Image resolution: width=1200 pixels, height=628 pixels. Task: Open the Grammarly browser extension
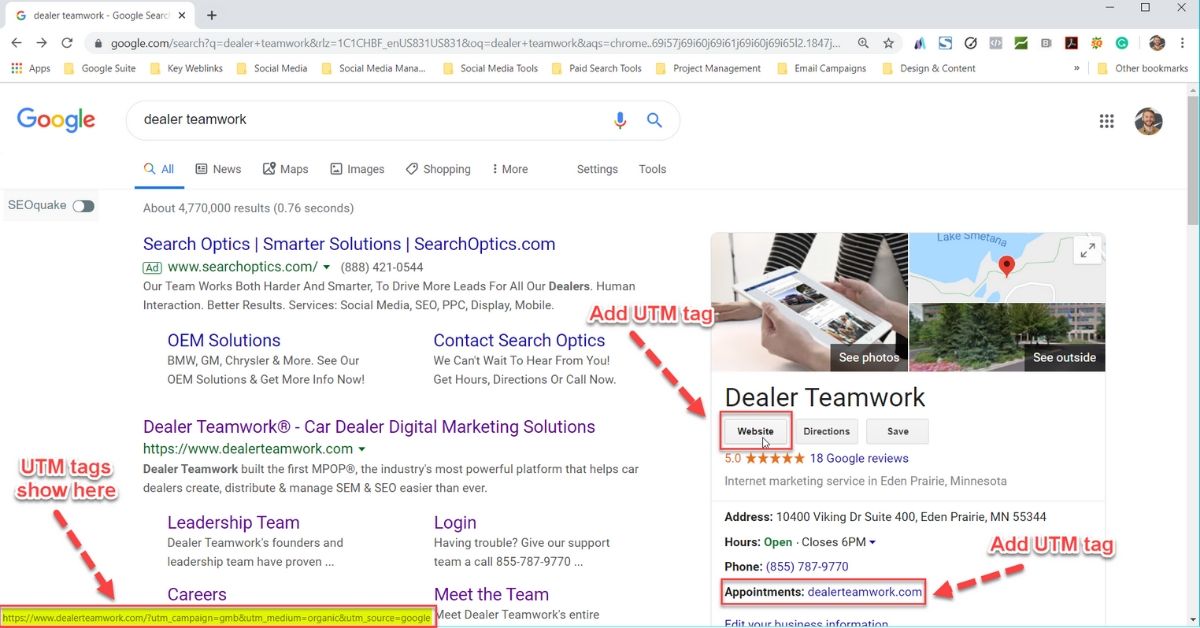click(x=1121, y=44)
